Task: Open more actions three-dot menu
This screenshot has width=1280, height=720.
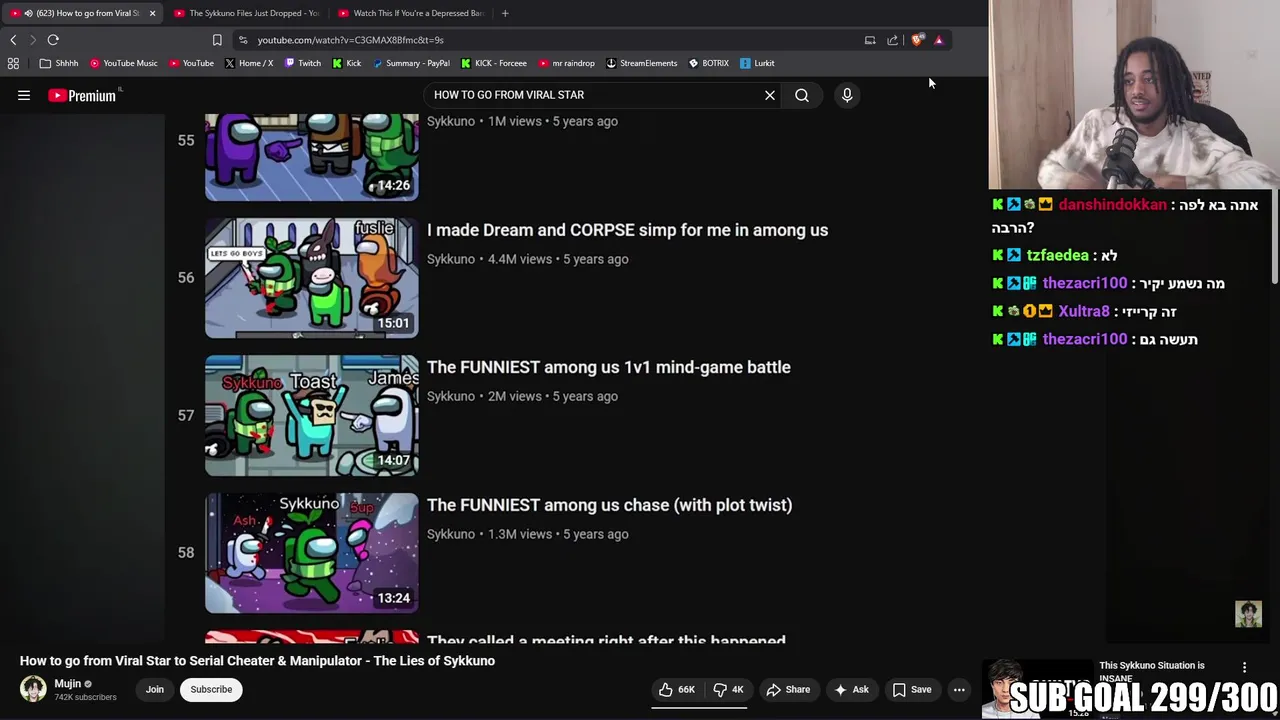Action: [959, 689]
